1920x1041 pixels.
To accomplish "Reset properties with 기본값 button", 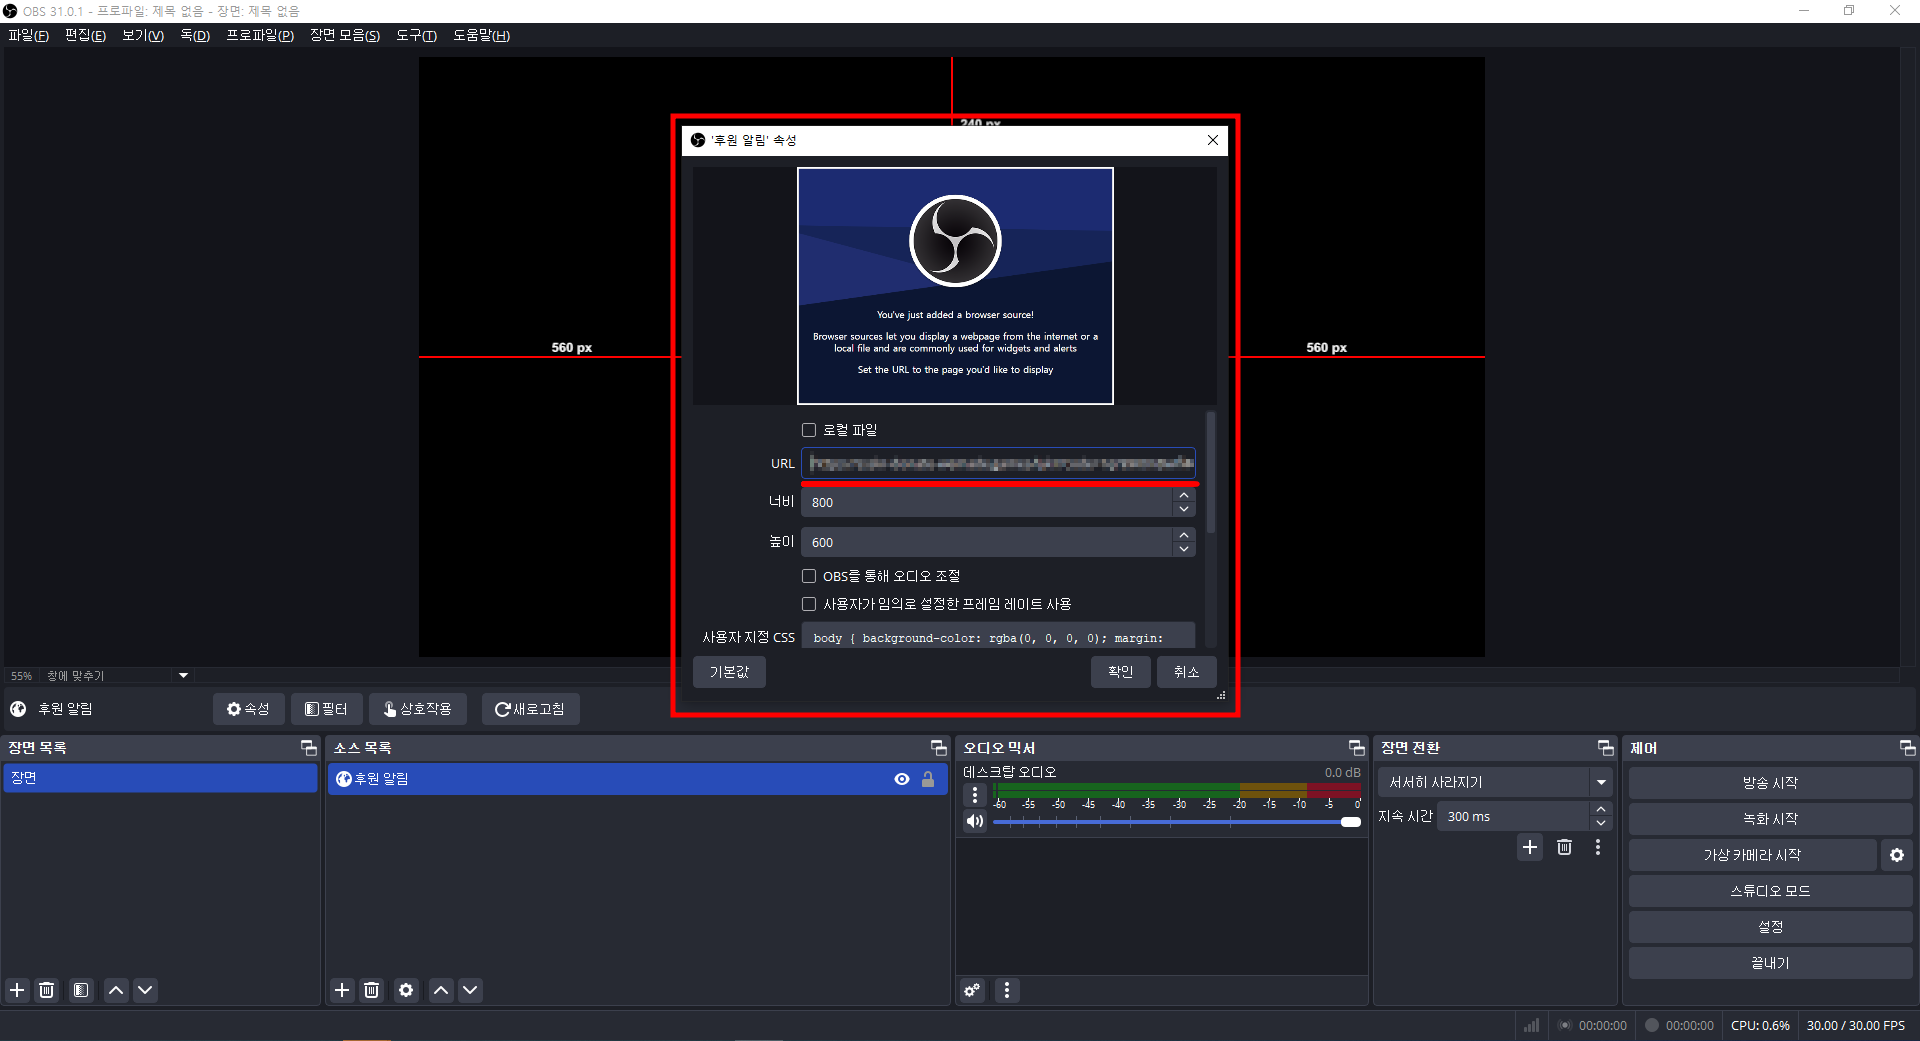I will point(729,672).
